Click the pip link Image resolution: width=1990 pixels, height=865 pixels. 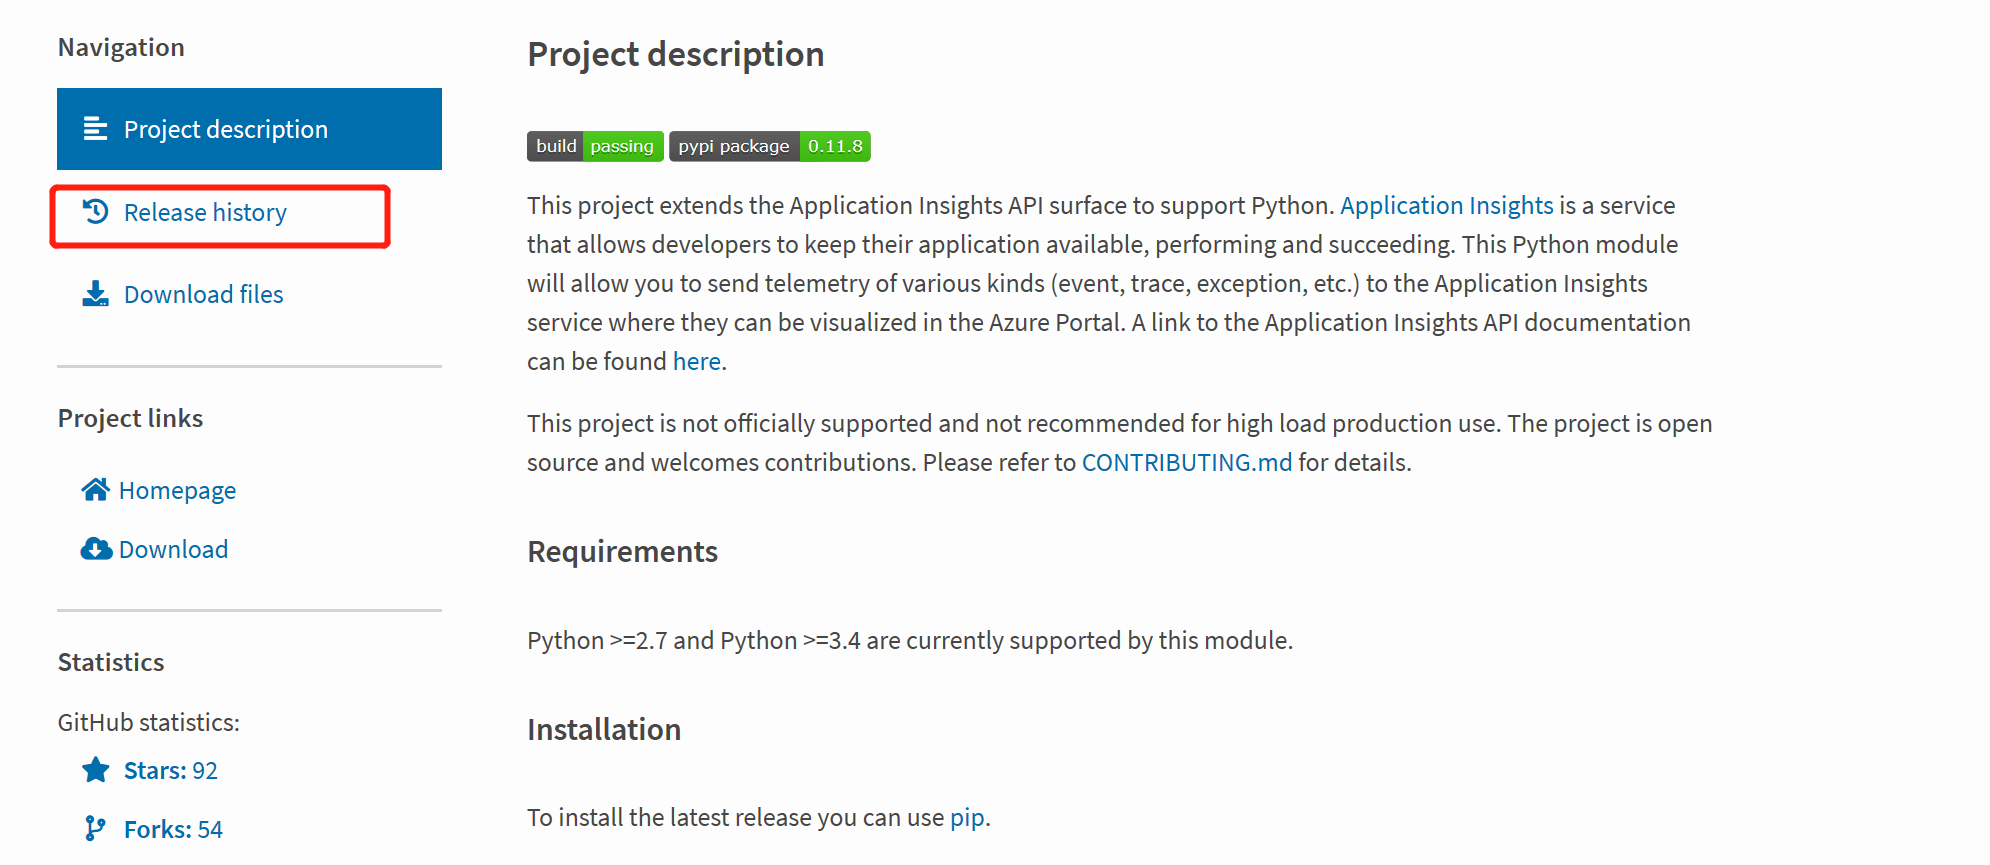(x=967, y=818)
